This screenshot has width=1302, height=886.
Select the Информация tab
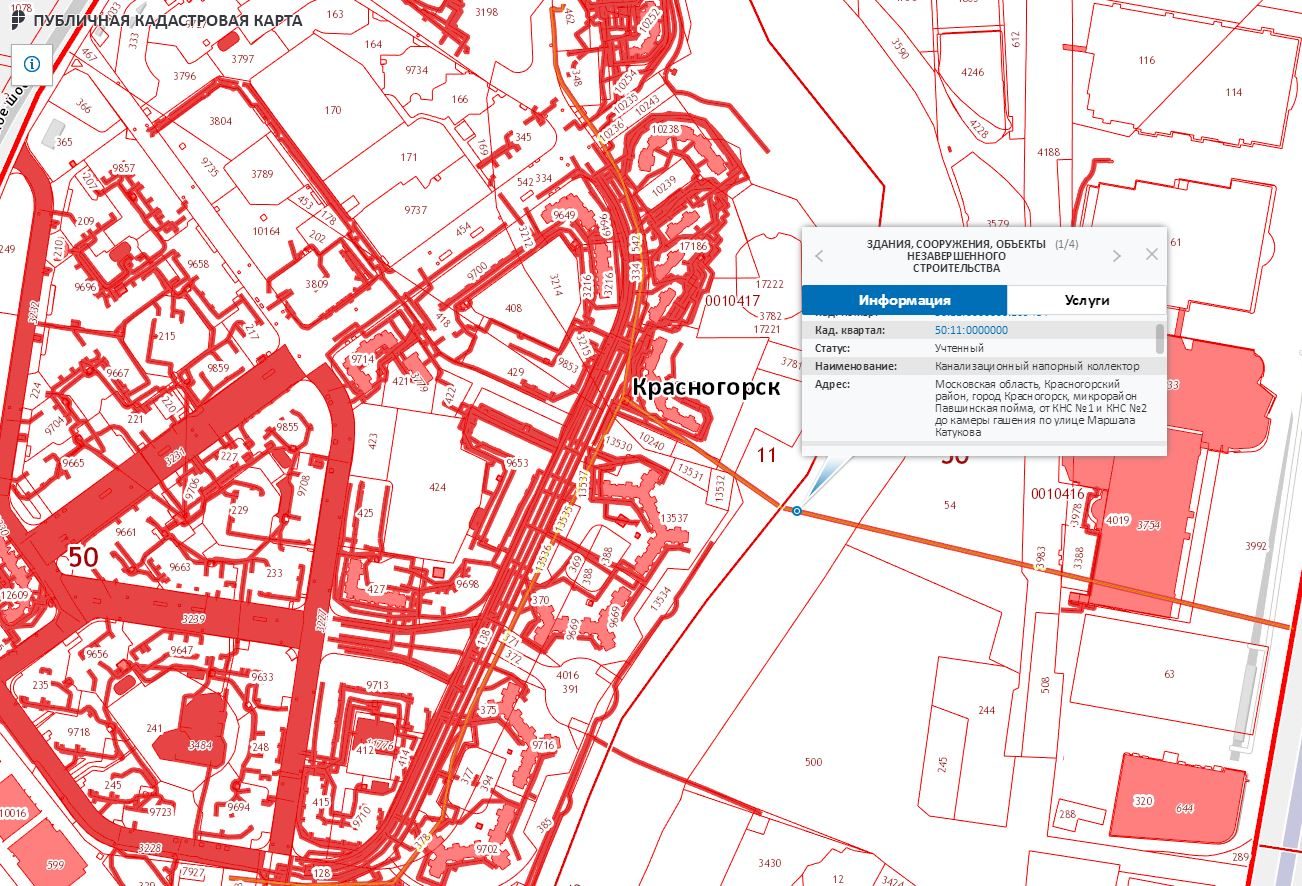click(904, 300)
